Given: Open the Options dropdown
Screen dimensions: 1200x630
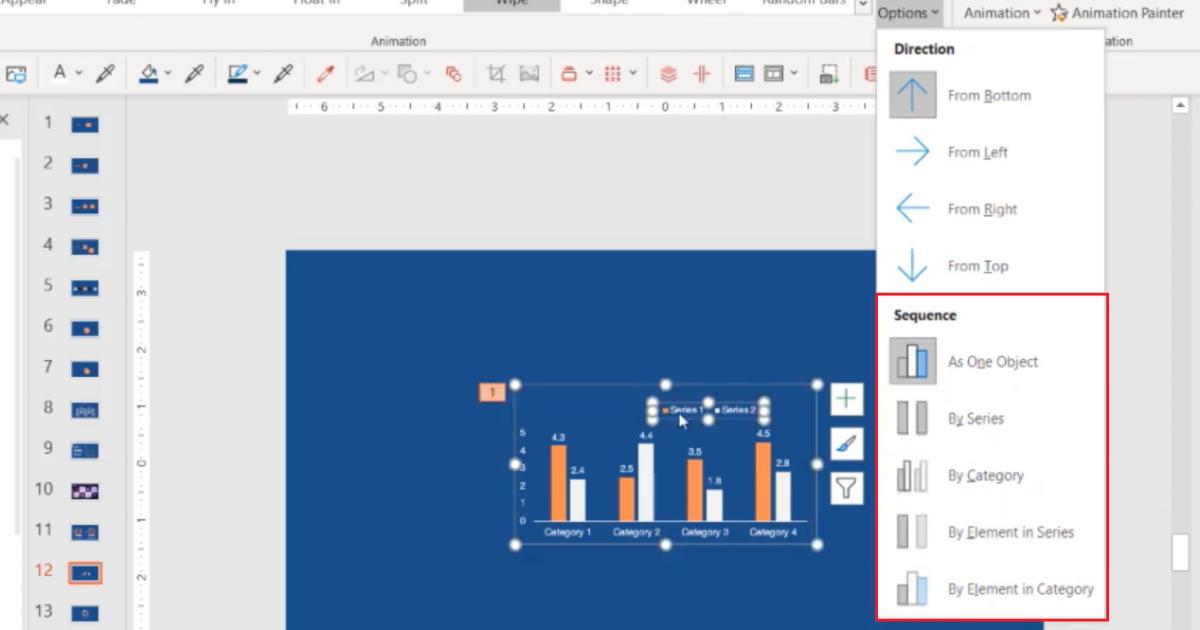Looking at the screenshot, I should [907, 13].
